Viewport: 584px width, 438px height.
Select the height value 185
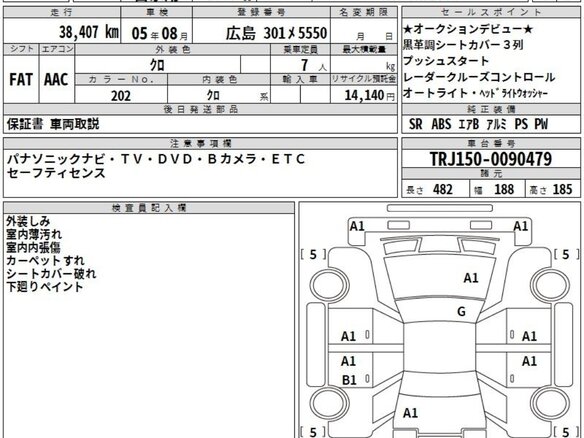[x=562, y=190]
